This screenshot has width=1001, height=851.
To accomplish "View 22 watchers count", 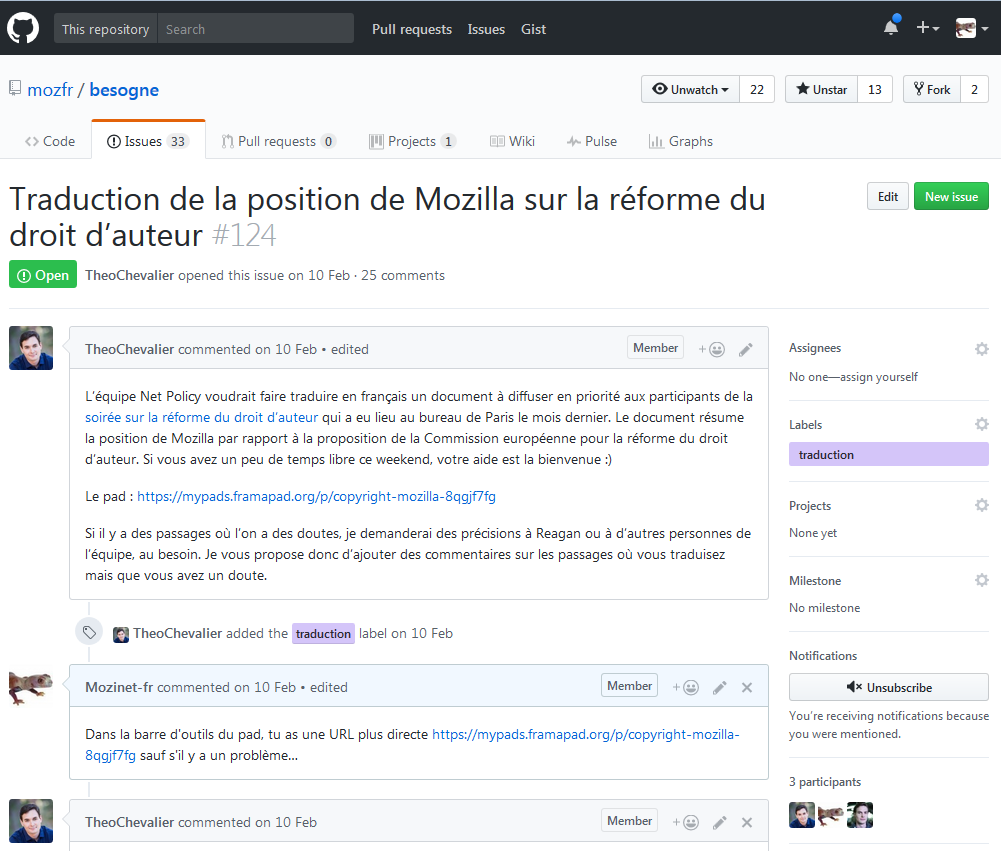I will 756,89.
